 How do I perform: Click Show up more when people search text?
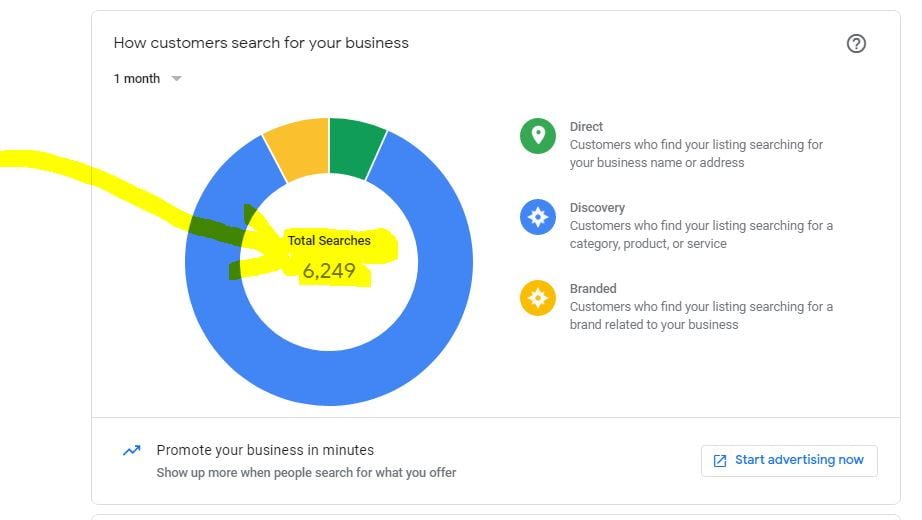click(306, 472)
